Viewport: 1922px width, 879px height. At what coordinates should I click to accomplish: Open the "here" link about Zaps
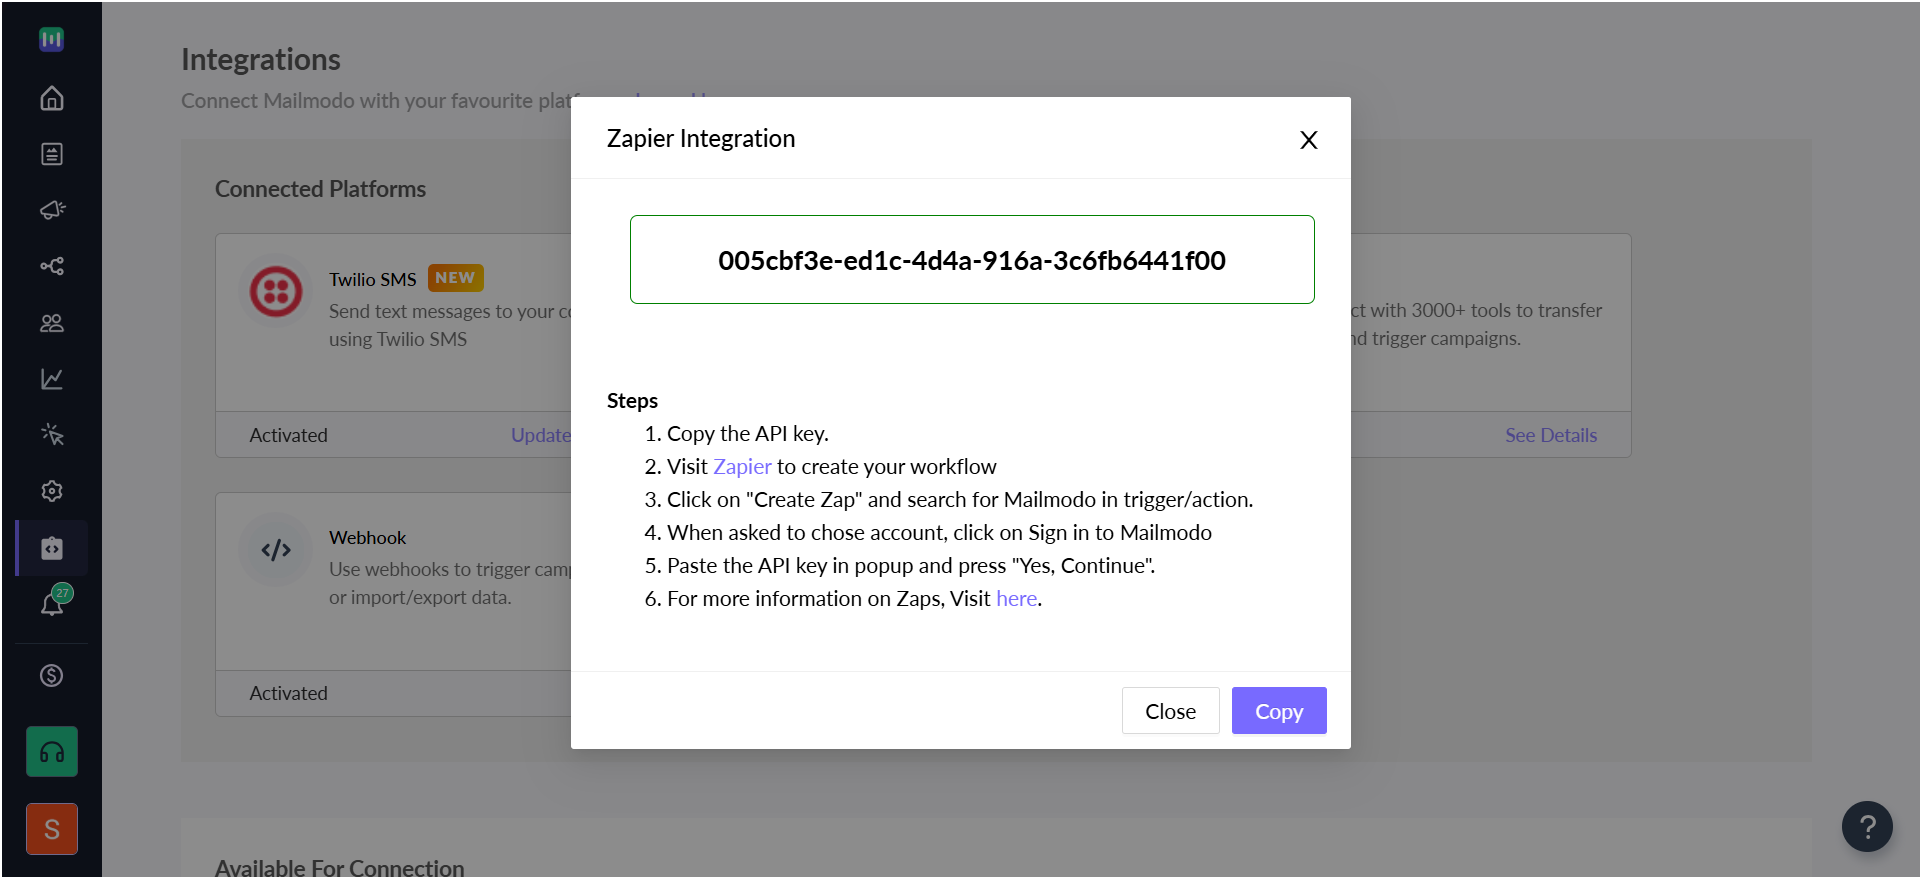point(1016,599)
